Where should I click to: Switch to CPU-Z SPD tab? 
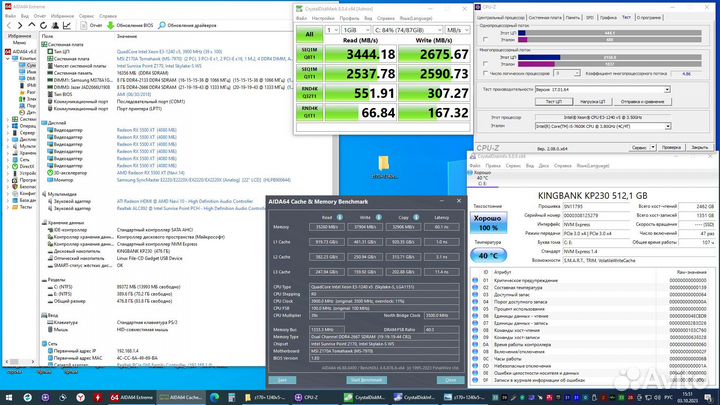click(590, 17)
